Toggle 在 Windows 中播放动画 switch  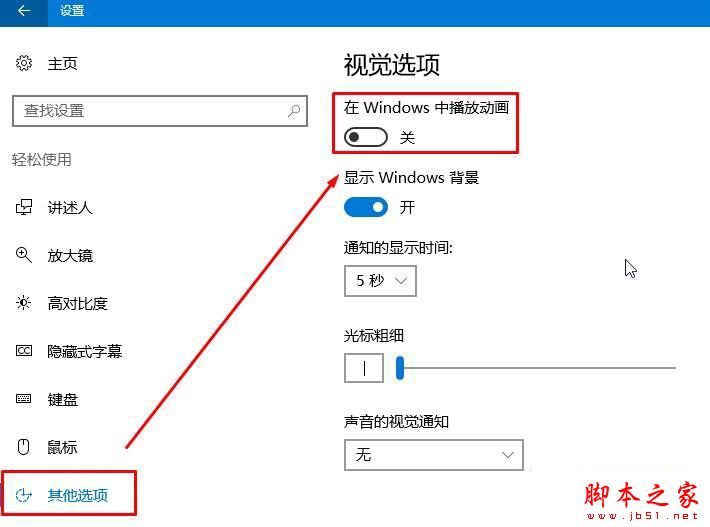coord(366,137)
